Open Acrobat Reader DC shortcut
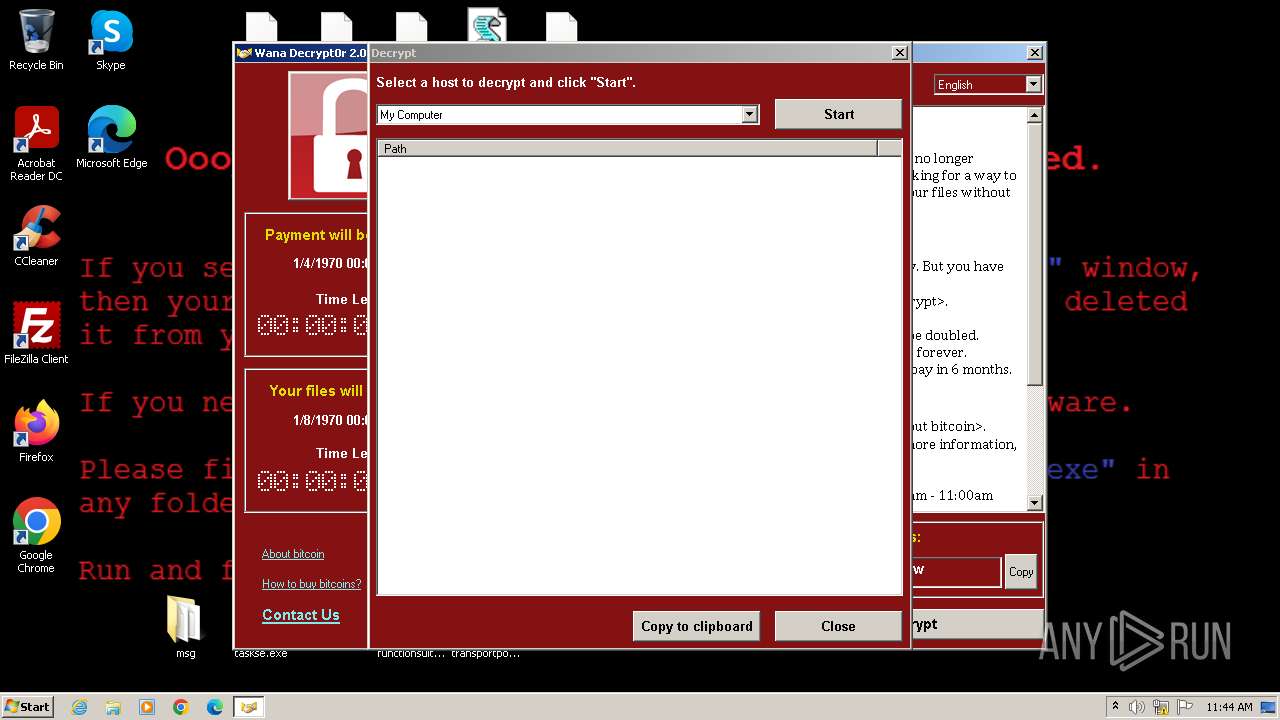Image resolution: width=1280 pixels, height=720 pixels. pos(36,144)
